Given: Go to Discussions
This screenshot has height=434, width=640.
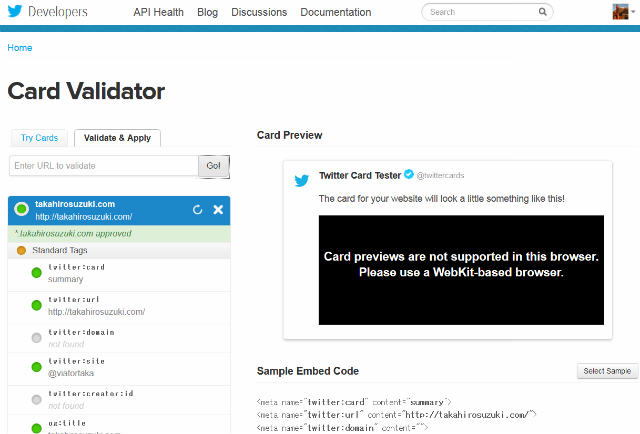Looking at the screenshot, I should click(259, 12).
